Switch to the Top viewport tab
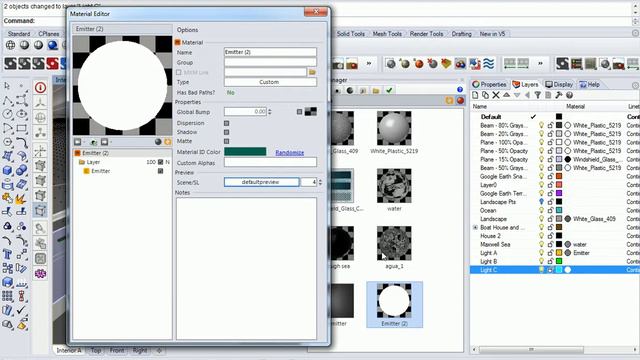640x360 pixels. 96,350
